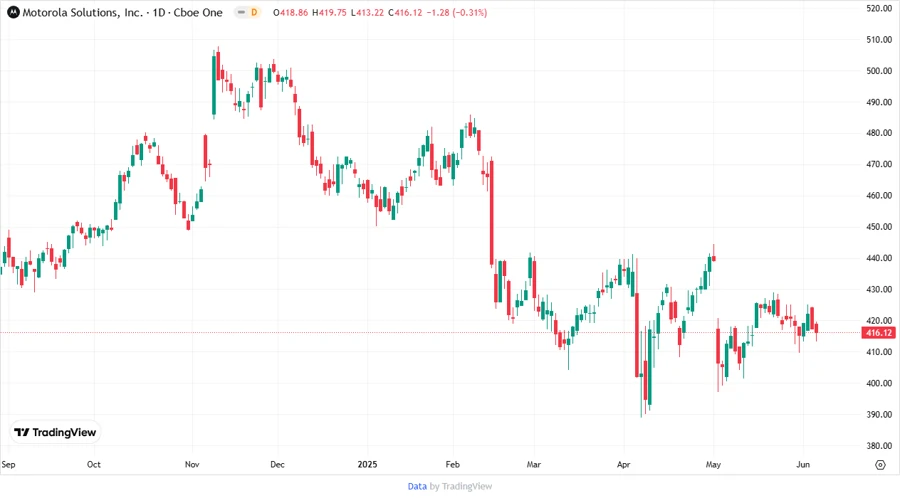900x498 pixels.
Task: Click the 450.00 price axis label
Action: (879, 227)
